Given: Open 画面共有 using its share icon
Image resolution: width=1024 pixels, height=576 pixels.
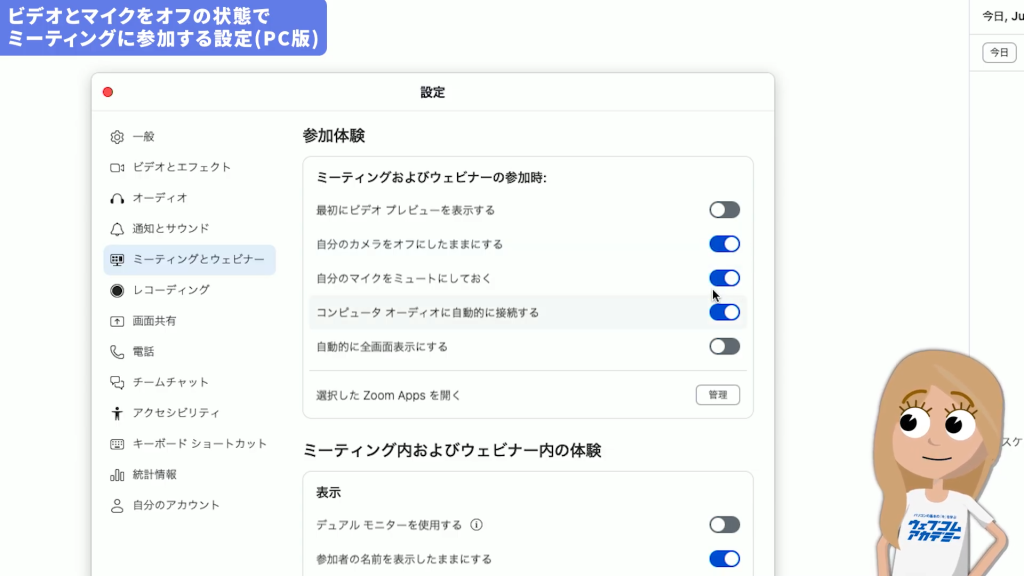Looking at the screenshot, I should pos(117,322).
